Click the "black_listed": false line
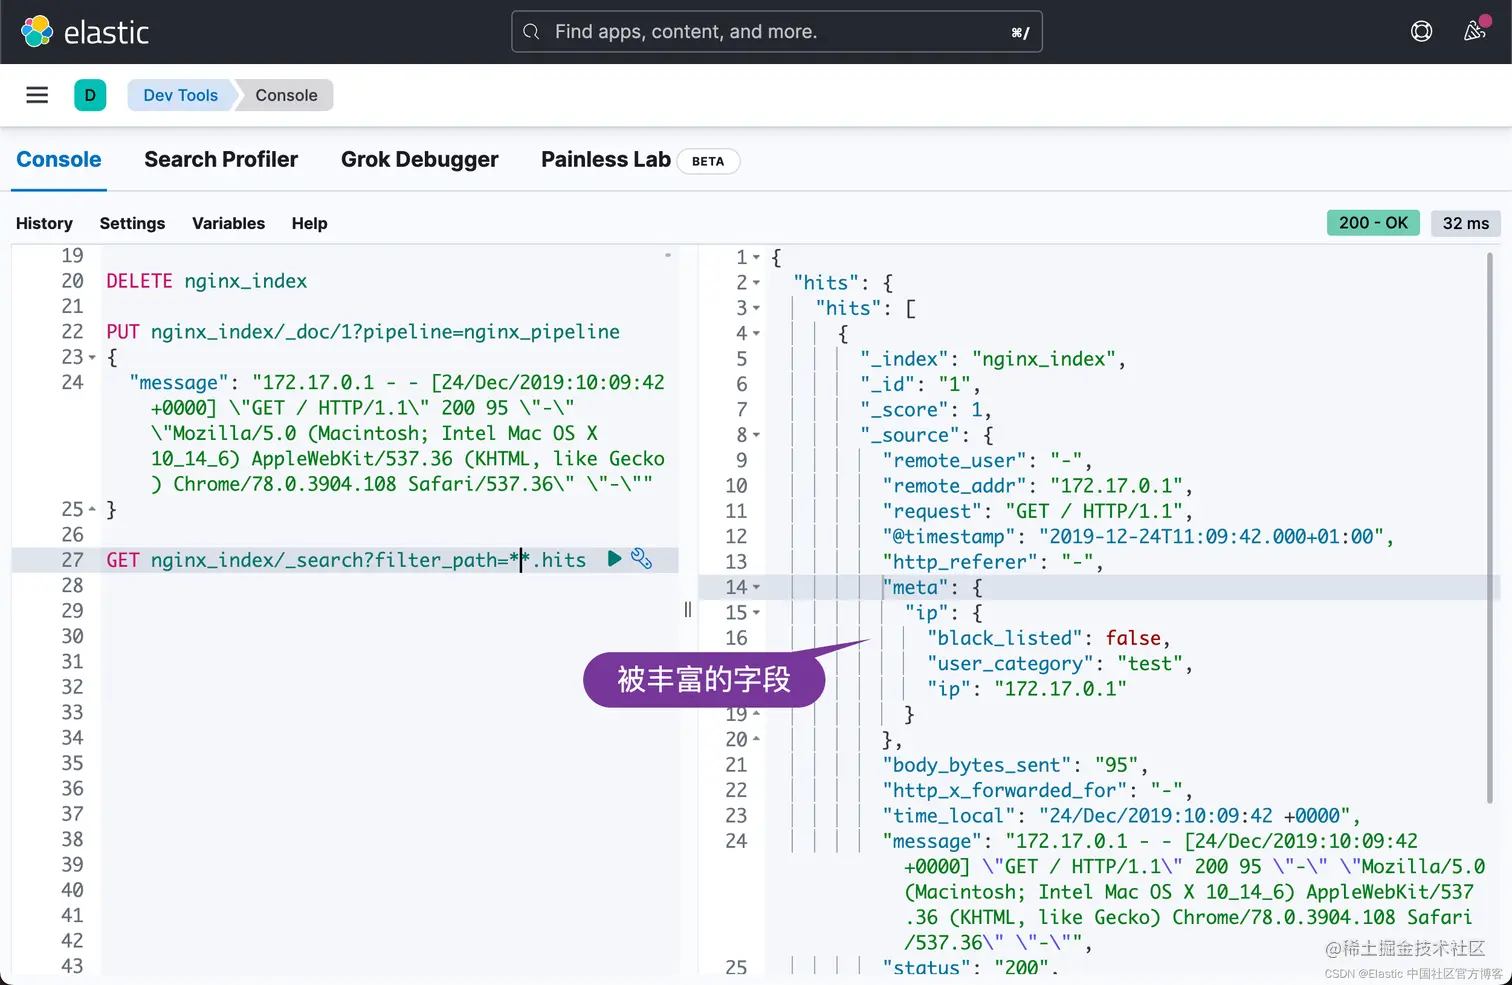The image size is (1512, 985). (1049, 638)
